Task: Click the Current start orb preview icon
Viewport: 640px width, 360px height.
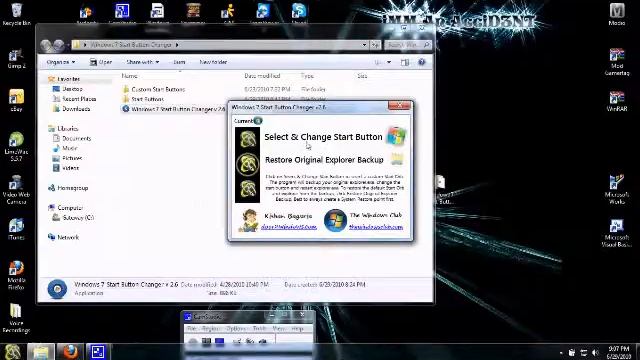Action: pos(258,120)
